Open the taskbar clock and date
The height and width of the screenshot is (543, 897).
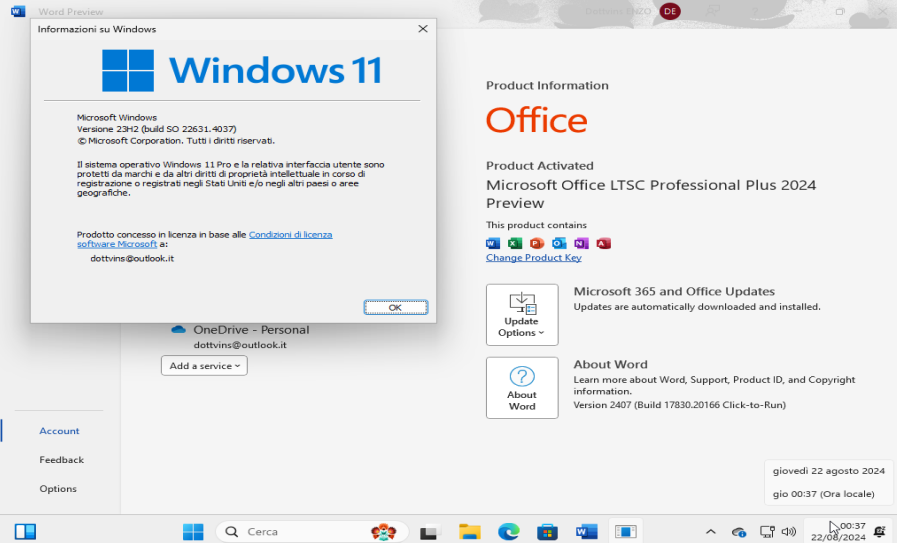[x=839, y=532]
